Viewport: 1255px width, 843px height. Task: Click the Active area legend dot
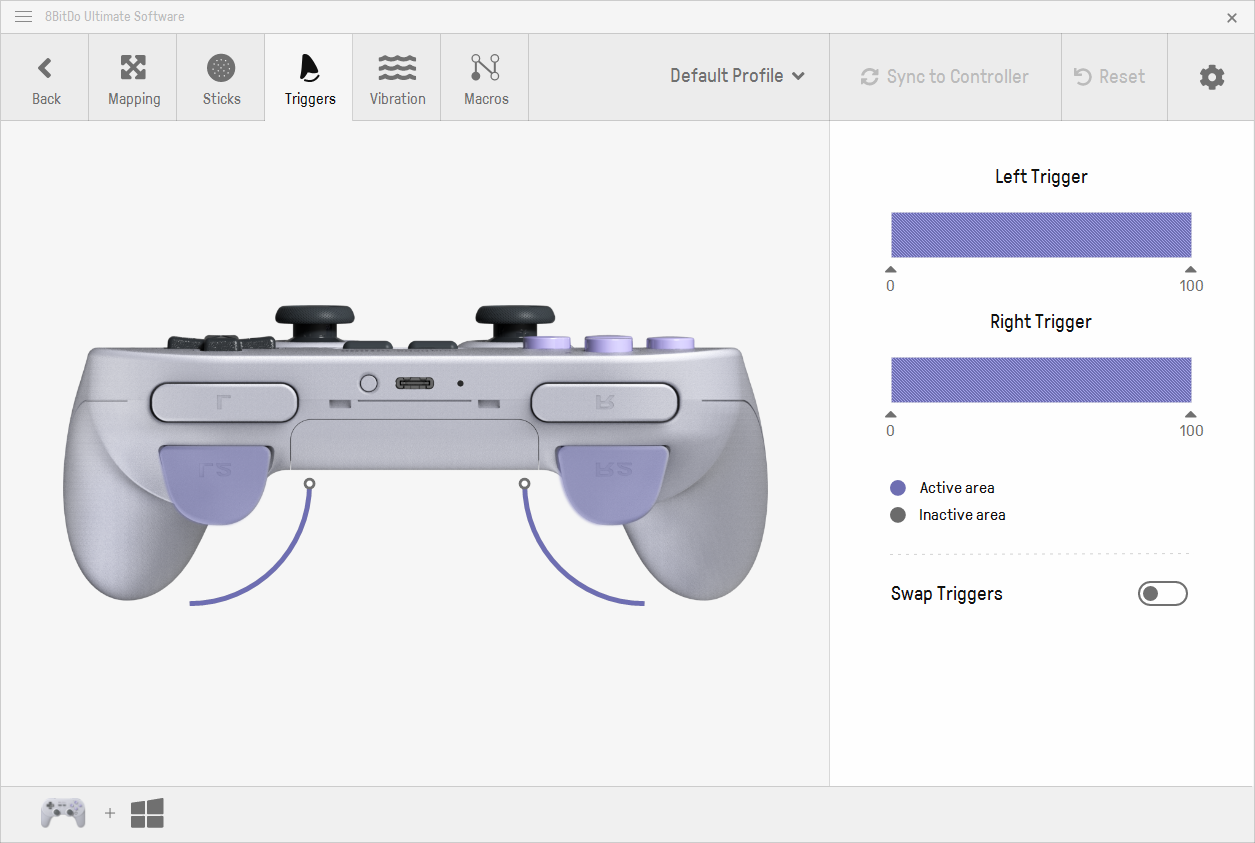tap(898, 488)
